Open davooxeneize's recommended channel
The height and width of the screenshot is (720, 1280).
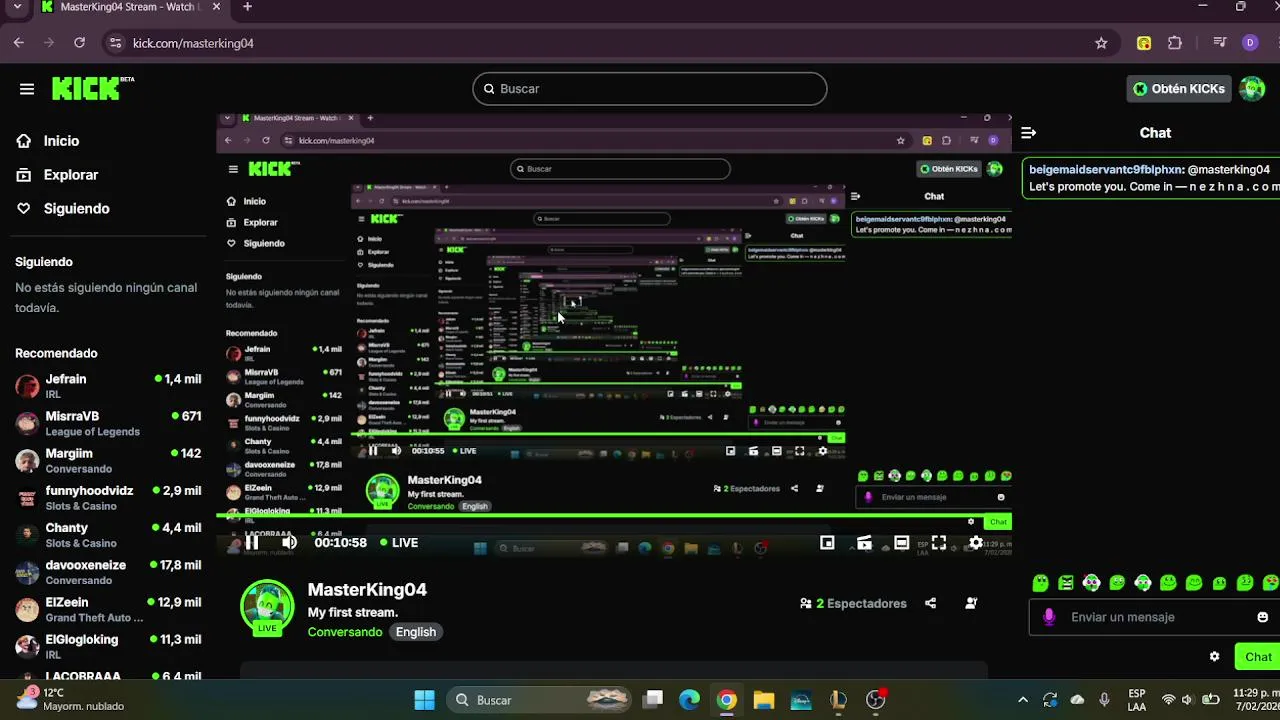point(108,571)
